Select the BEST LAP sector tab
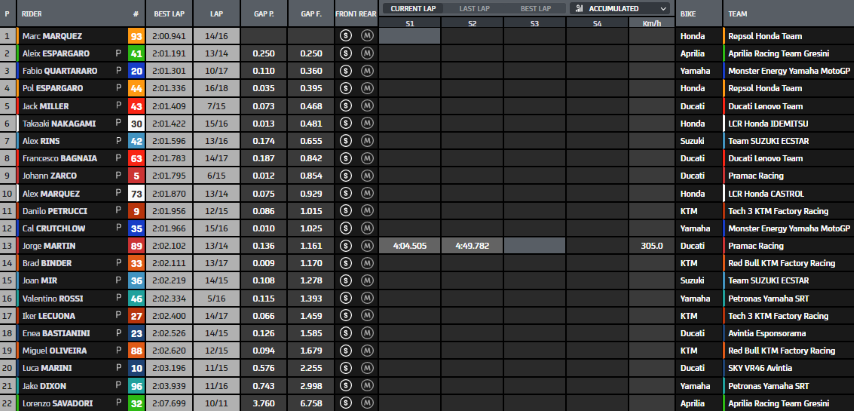This screenshot has width=854, height=411. pos(535,8)
